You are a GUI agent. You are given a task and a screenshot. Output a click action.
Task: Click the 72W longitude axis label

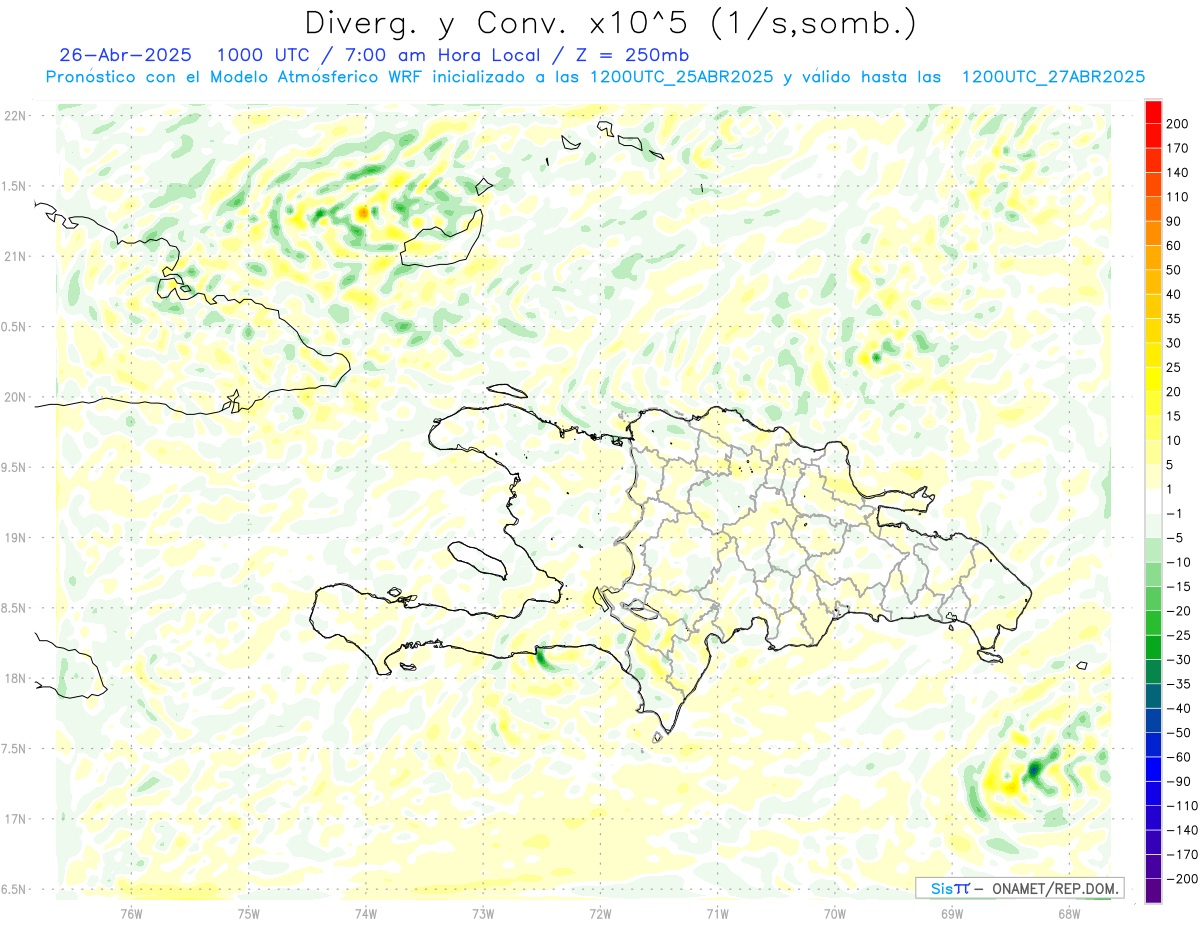(600, 913)
